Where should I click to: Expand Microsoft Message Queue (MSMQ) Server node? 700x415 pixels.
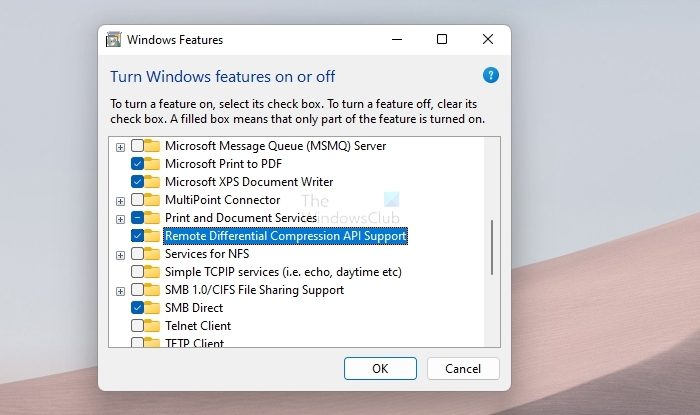tap(120, 147)
